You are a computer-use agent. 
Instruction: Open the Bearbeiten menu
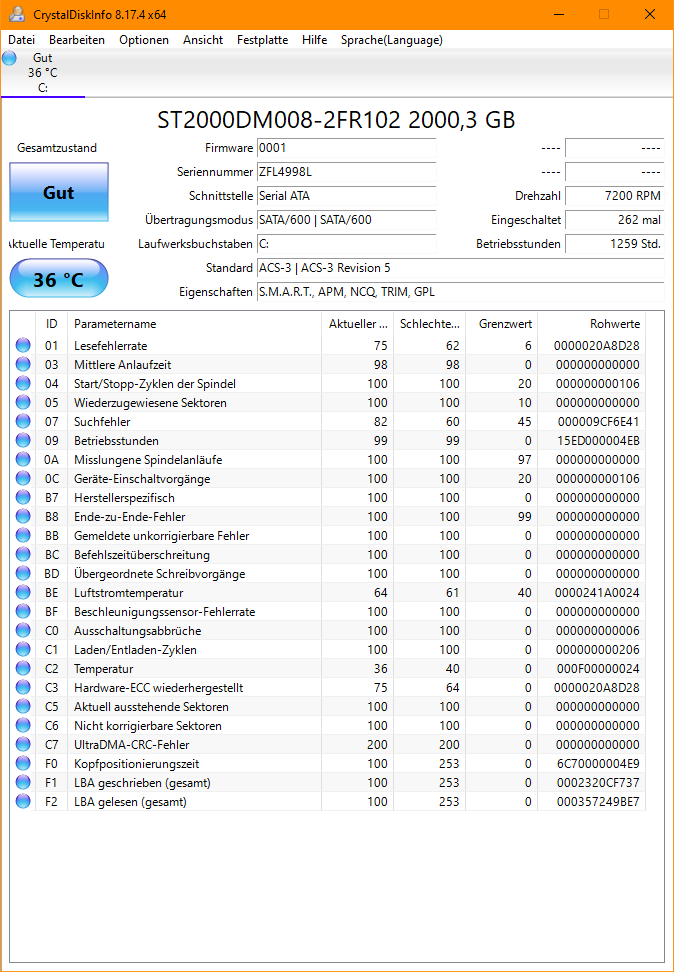[77, 40]
